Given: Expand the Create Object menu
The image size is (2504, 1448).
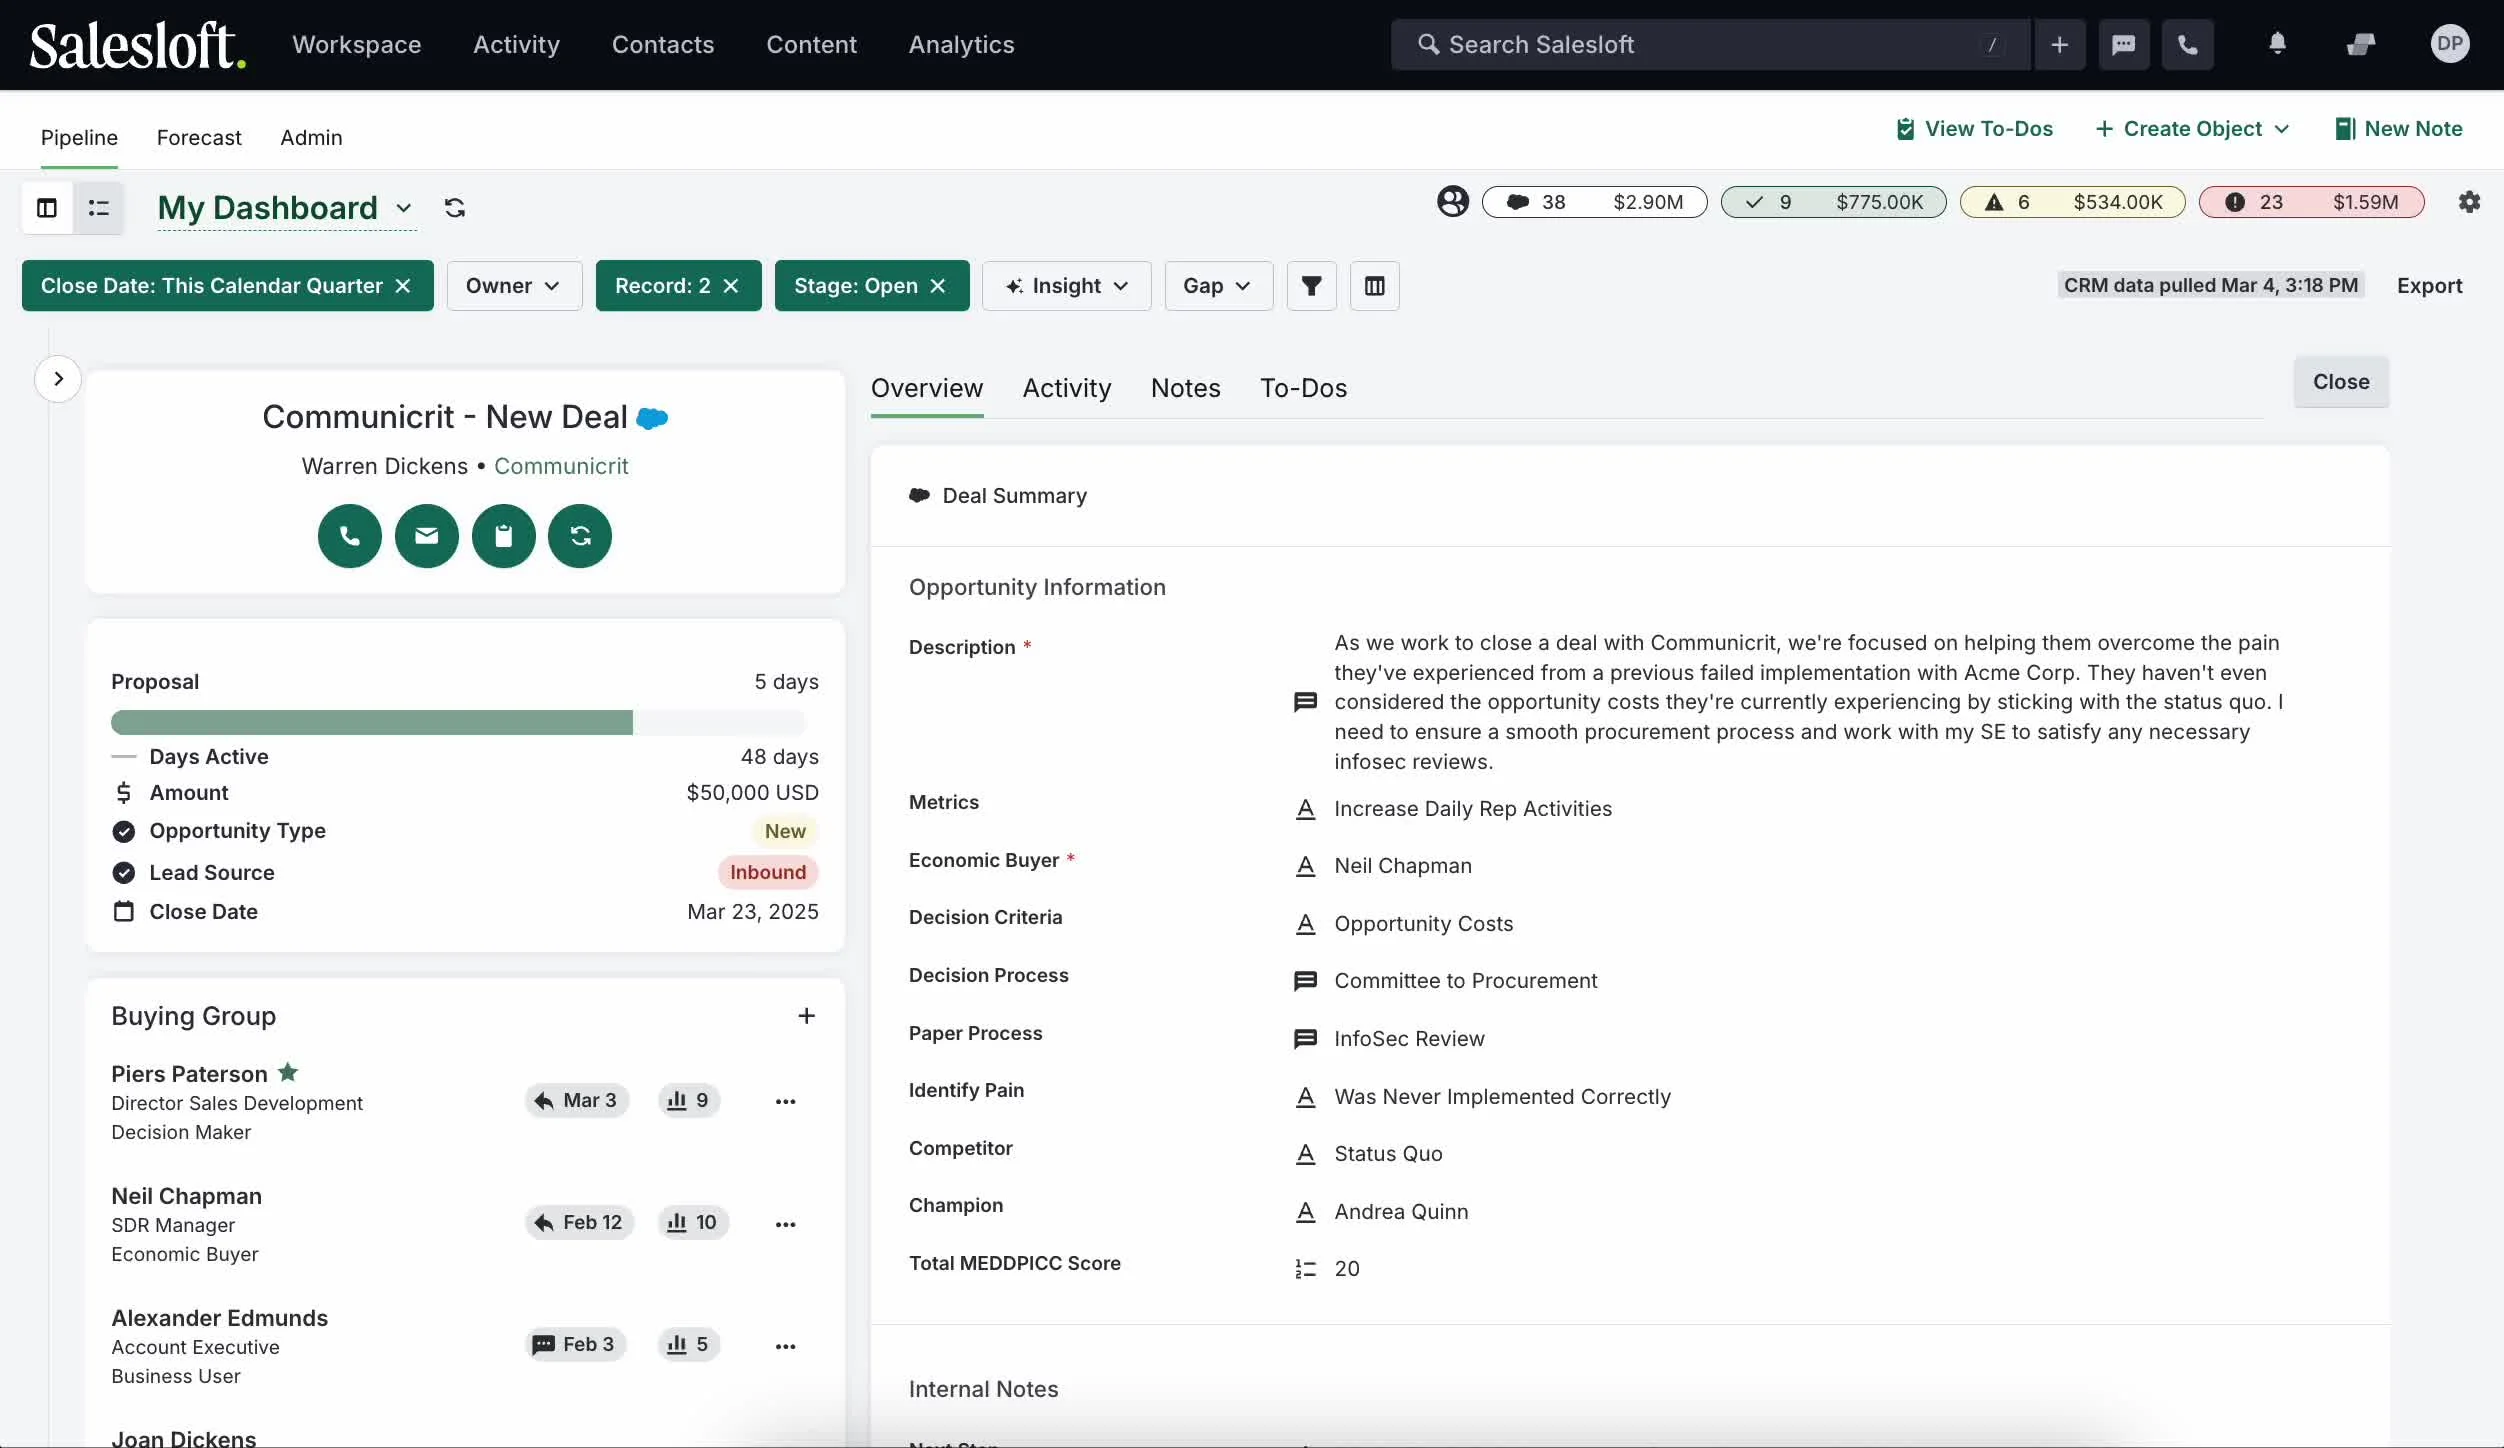Looking at the screenshot, I should (x=2192, y=129).
